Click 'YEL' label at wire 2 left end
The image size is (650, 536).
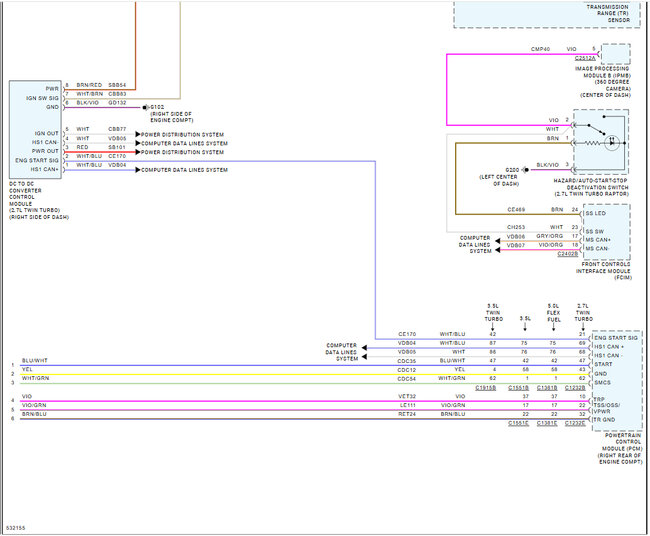click(x=27, y=369)
